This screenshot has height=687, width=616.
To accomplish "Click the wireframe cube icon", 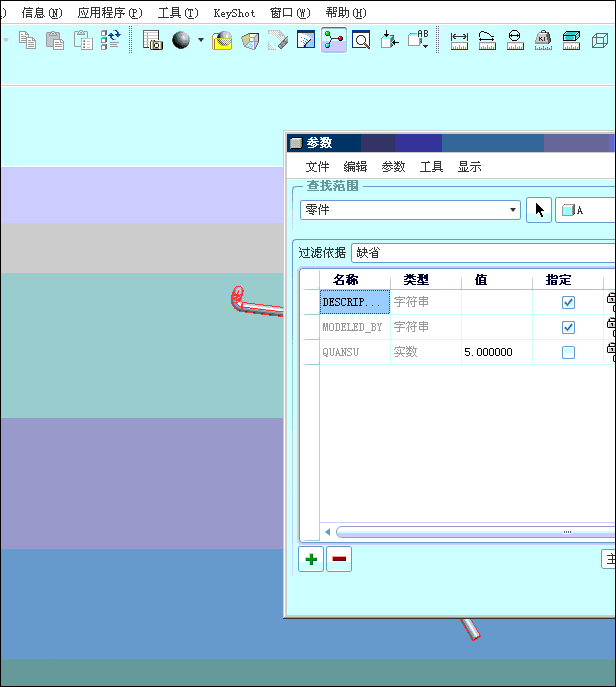I will coord(599,41).
